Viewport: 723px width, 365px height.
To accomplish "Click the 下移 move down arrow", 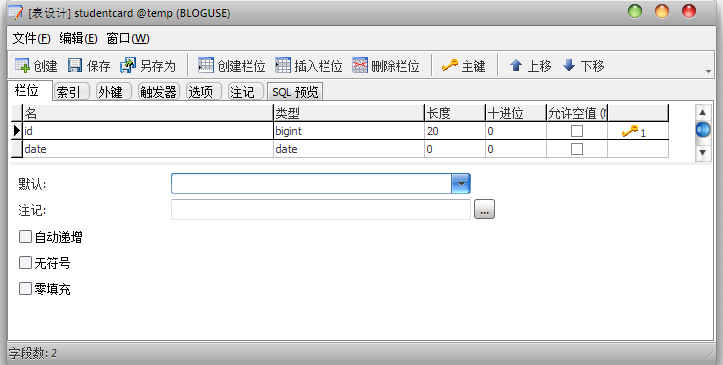I will [x=569, y=65].
